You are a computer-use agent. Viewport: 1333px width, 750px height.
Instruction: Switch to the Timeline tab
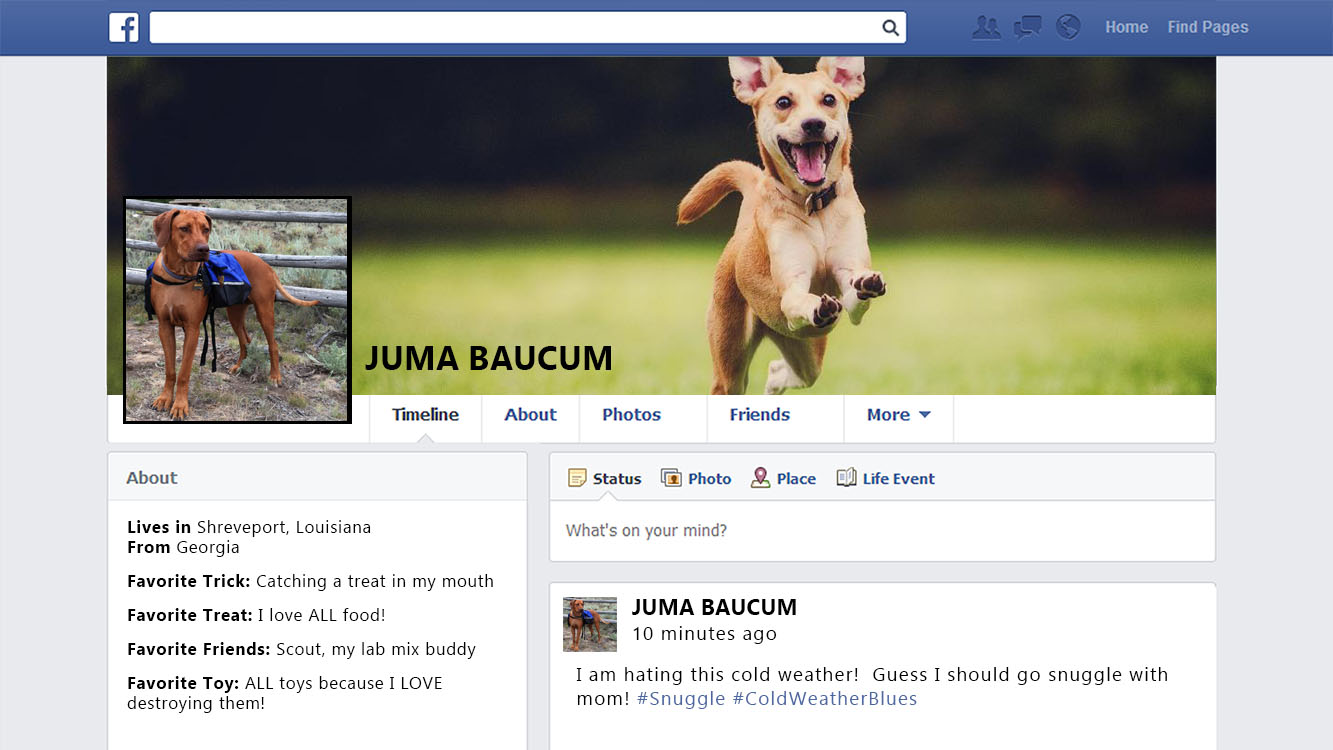click(425, 415)
